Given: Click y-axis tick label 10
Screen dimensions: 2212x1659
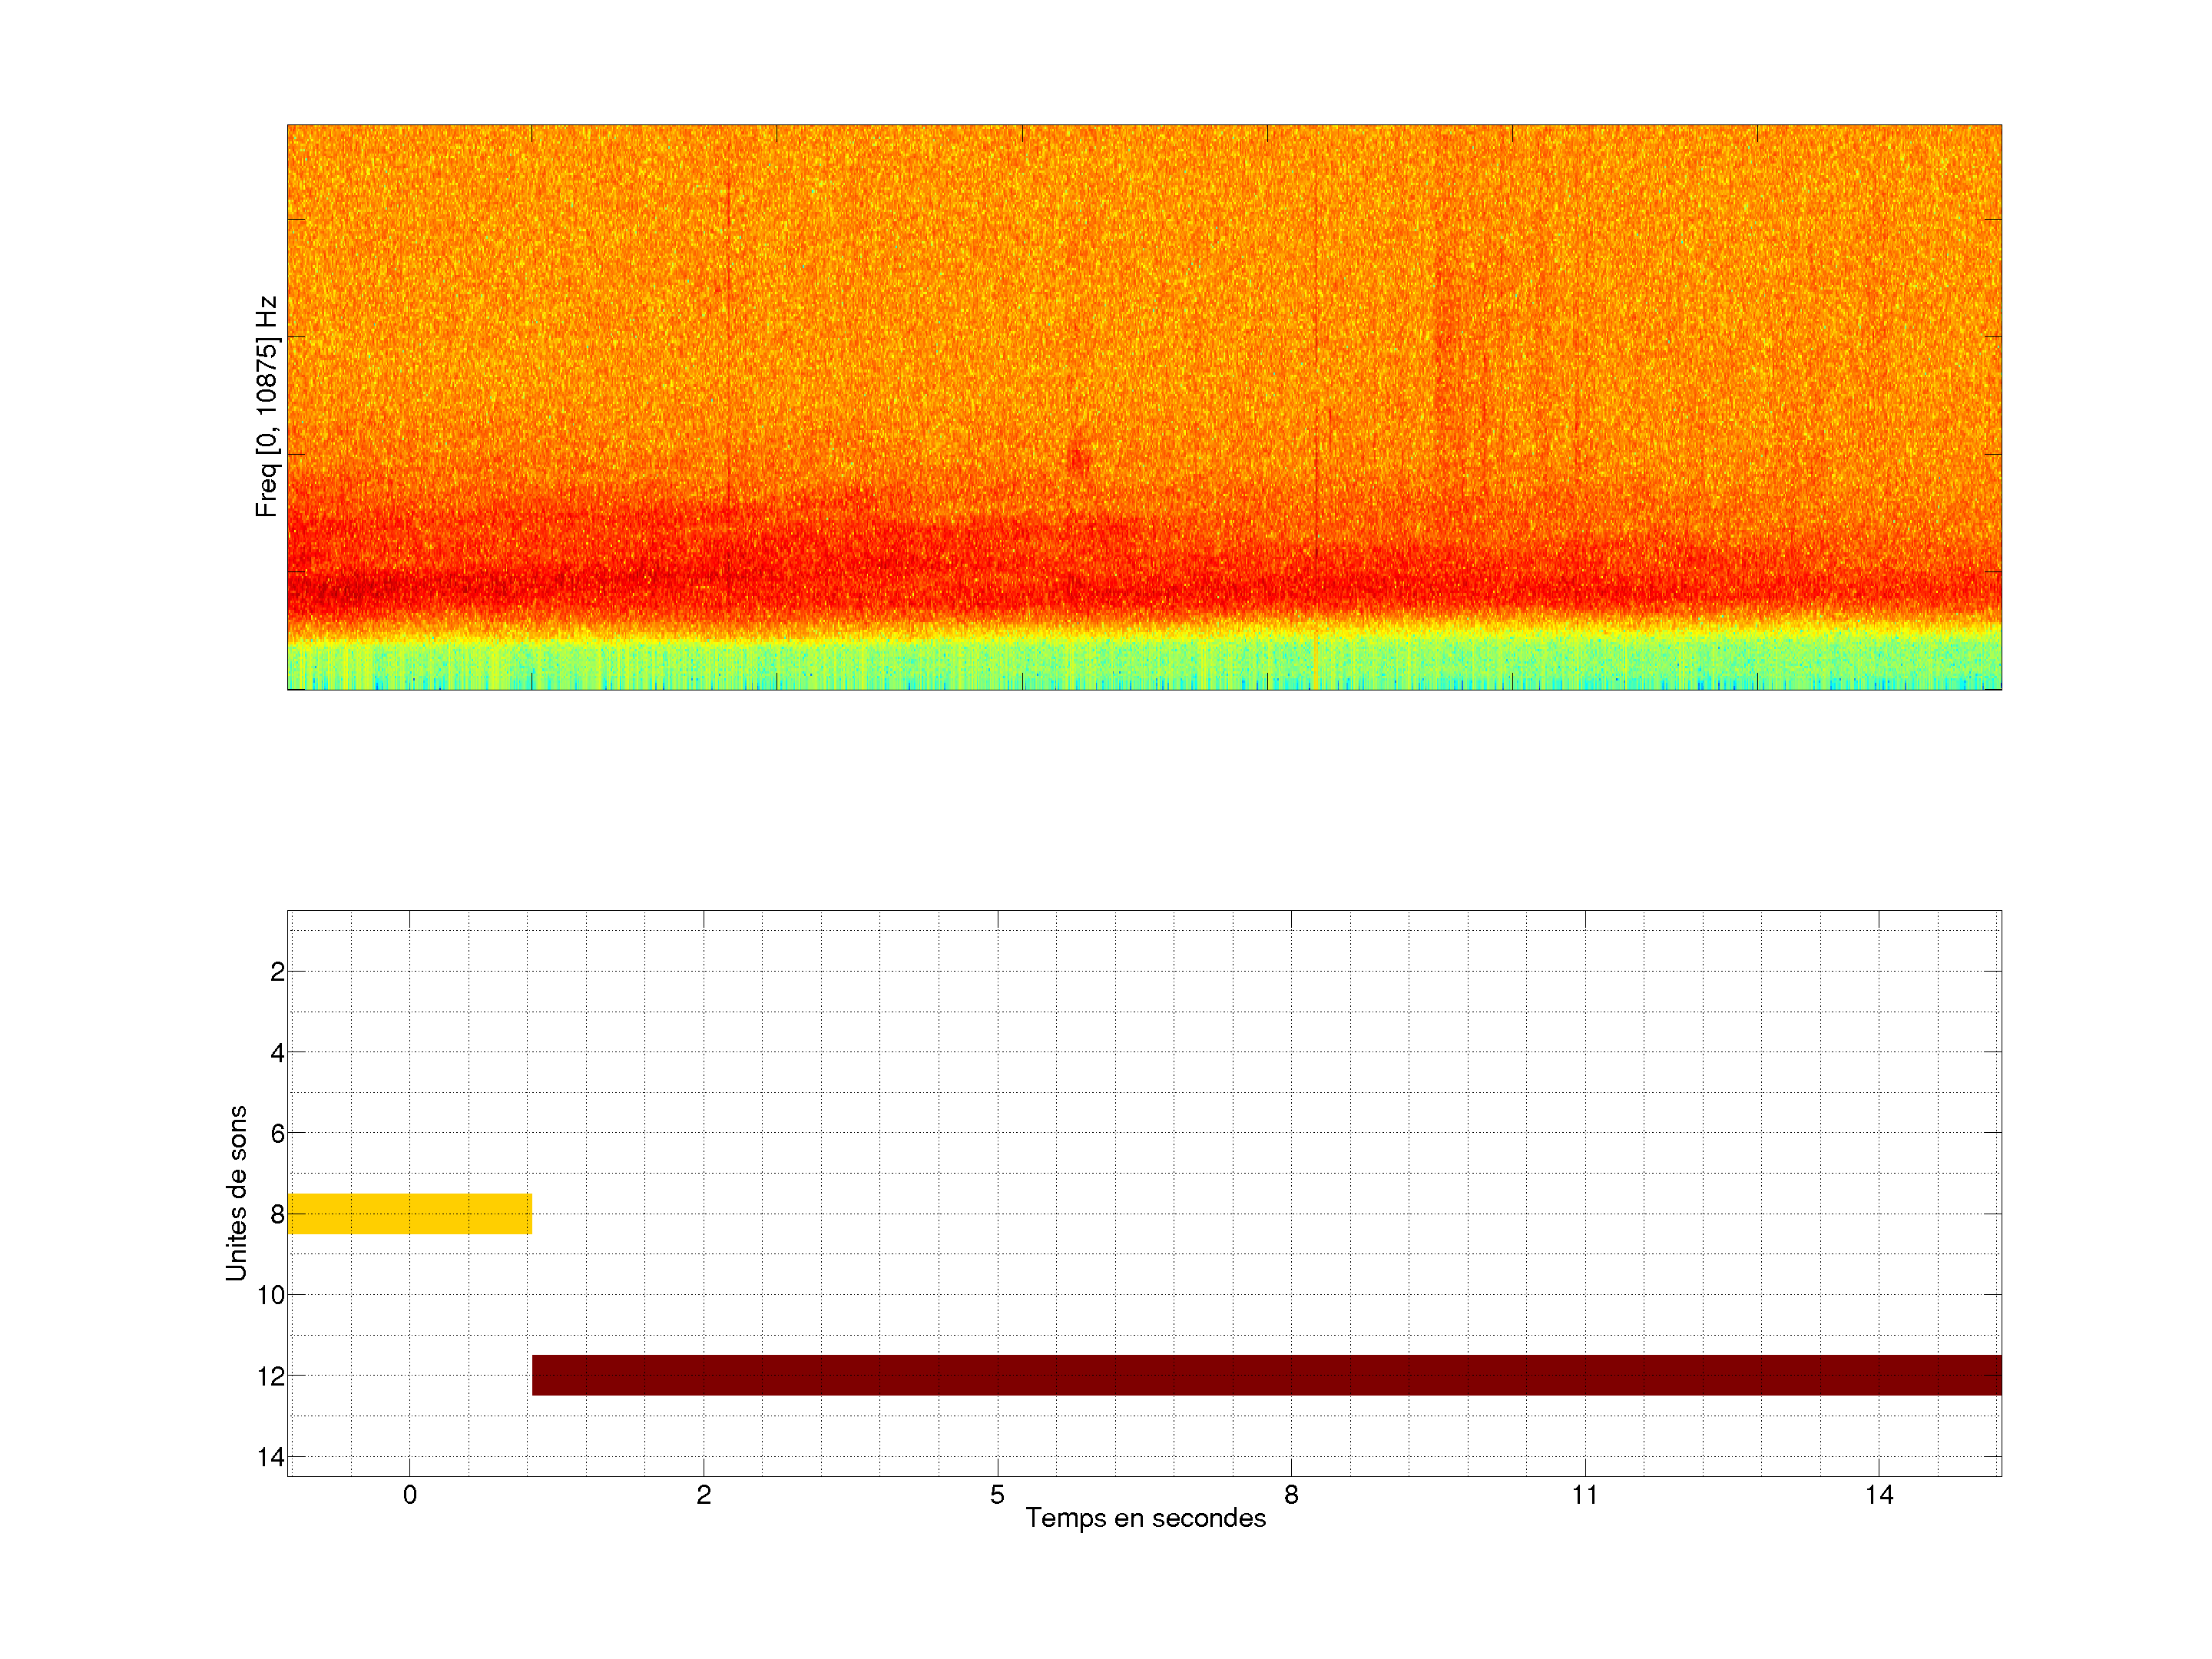Looking at the screenshot, I should (x=271, y=1295).
